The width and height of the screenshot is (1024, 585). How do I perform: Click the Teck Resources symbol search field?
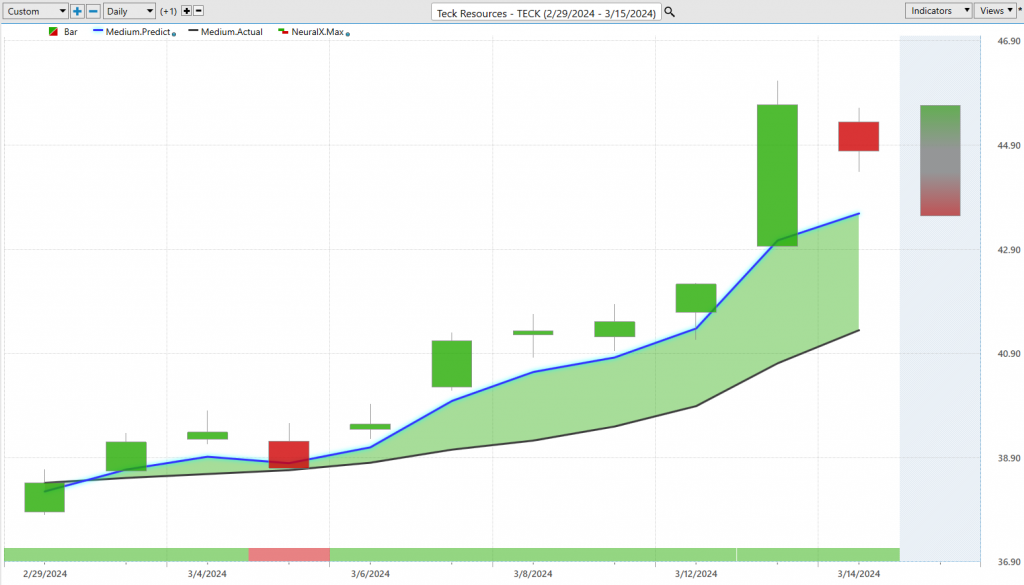pyautogui.click(x=546, y=12)
